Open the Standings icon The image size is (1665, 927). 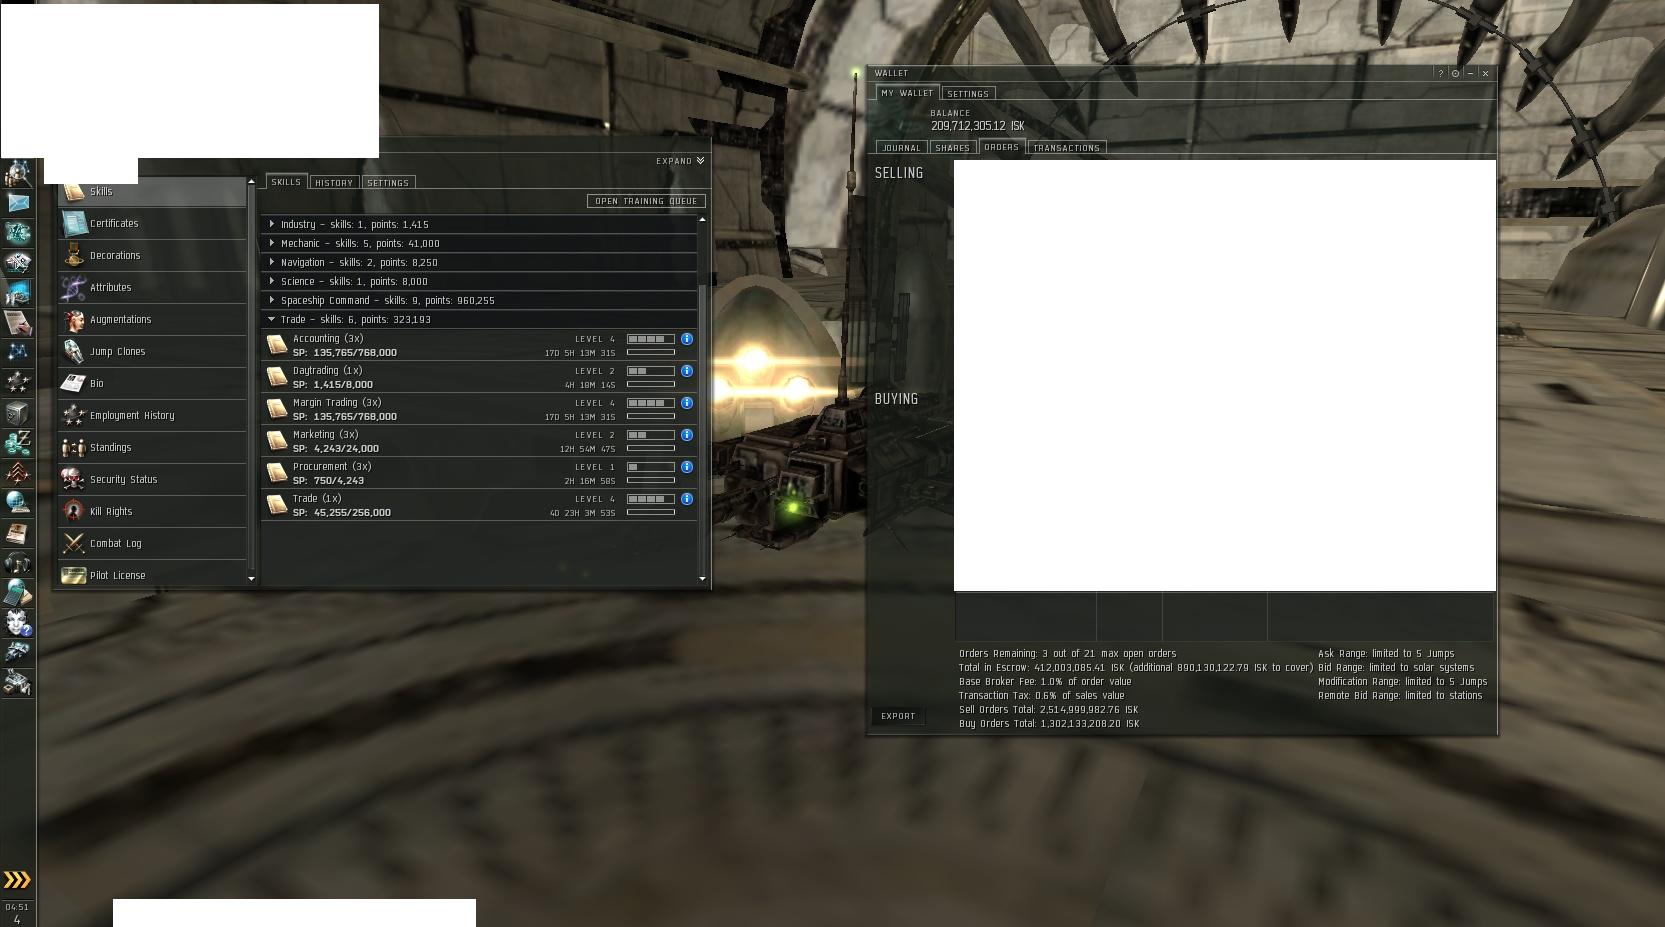[x=74, y=448]
